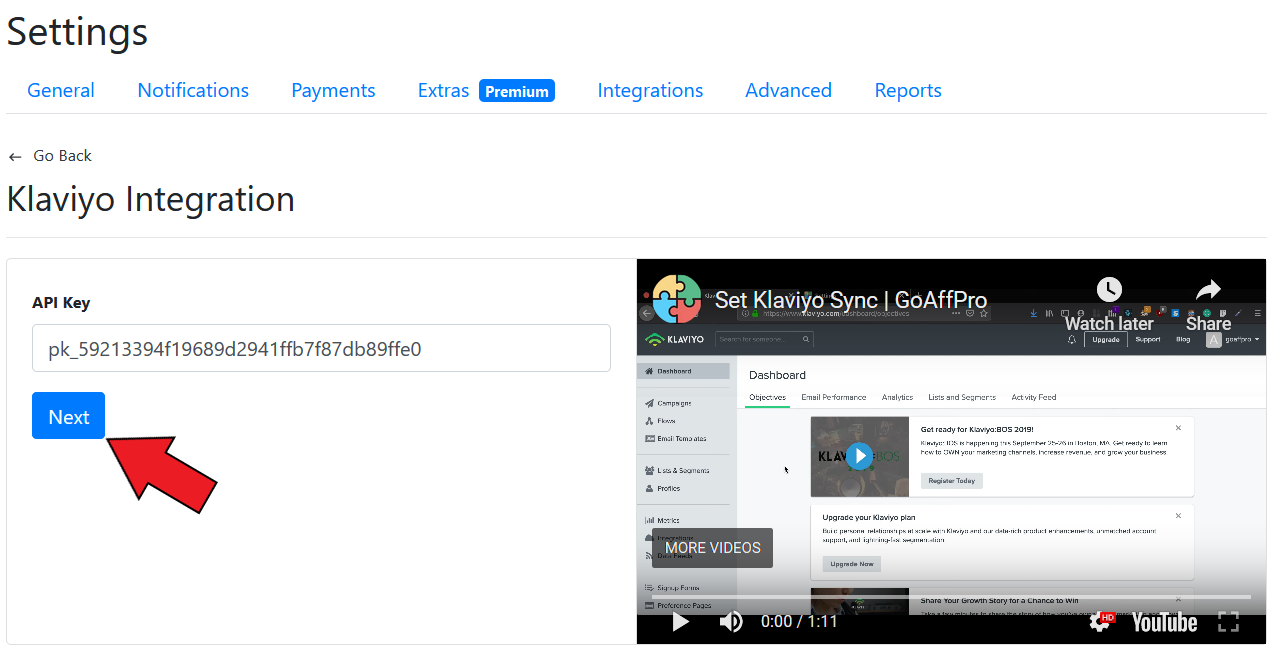This screenshot has width=1272, height=652.
Task: Enter fullscreen video mode
Action: [x=1228, y=622]
